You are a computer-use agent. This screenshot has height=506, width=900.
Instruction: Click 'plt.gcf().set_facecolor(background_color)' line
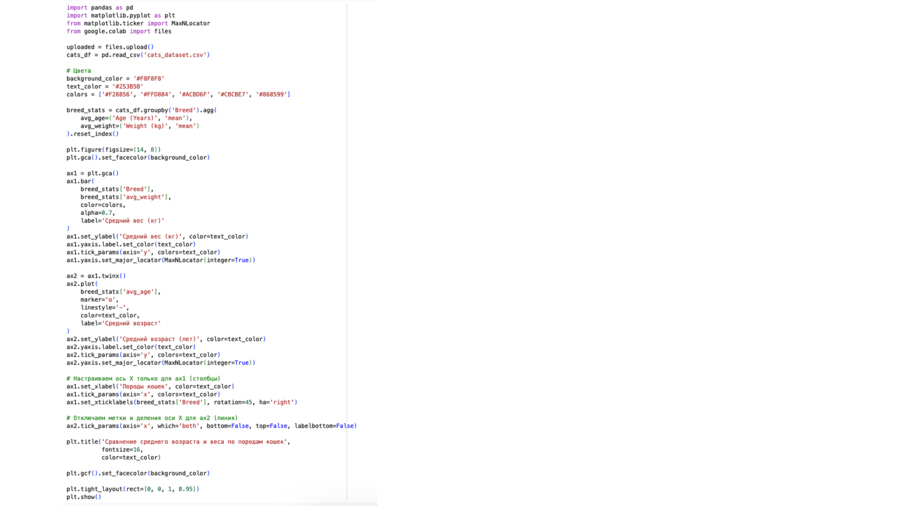point(138,473)
